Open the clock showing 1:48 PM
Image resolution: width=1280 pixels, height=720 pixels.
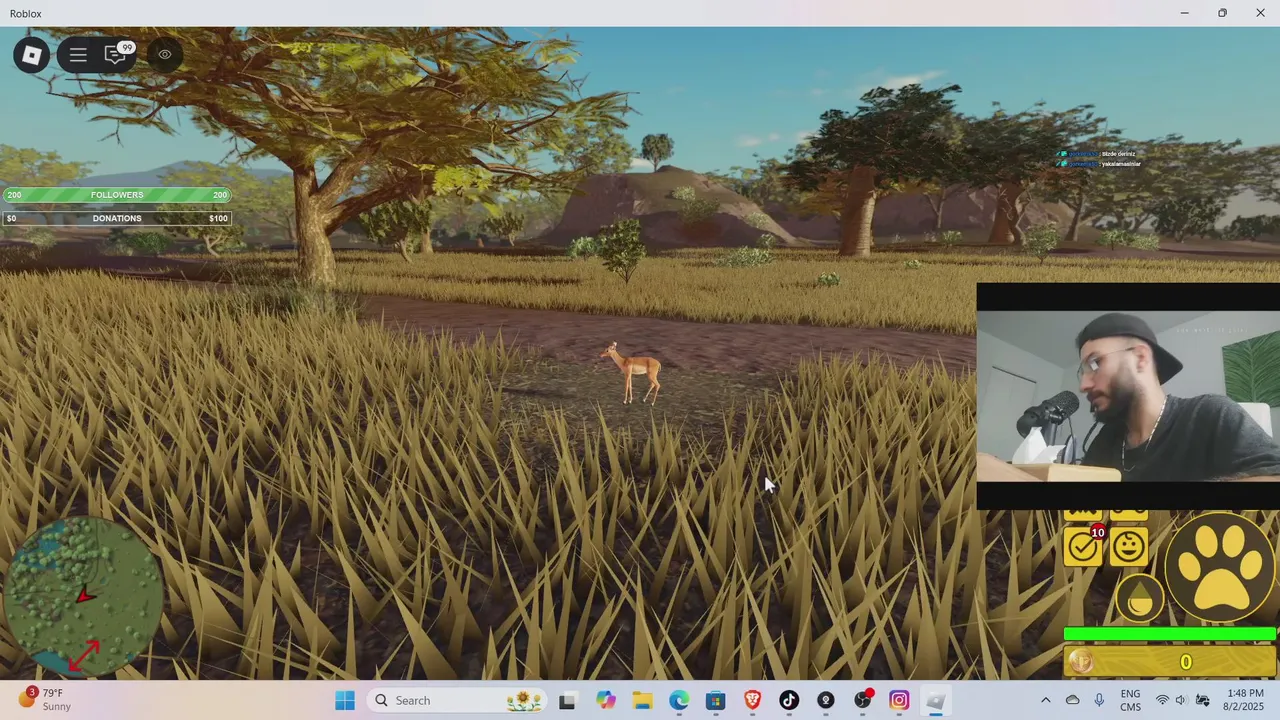pos(1245,700)
